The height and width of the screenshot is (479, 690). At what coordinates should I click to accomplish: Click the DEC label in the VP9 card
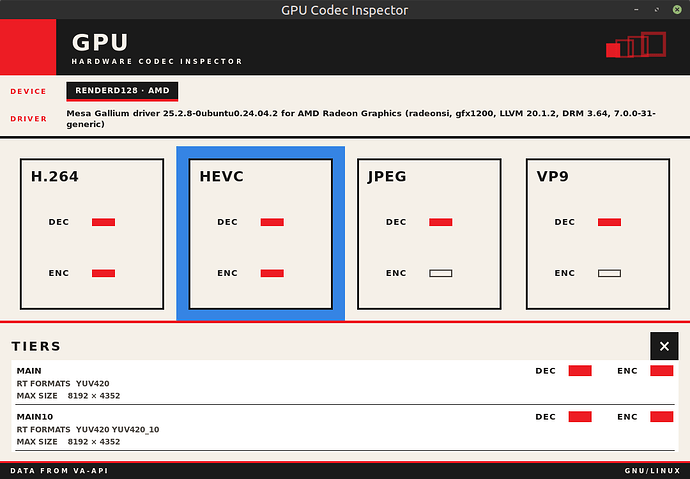(565, 222)
